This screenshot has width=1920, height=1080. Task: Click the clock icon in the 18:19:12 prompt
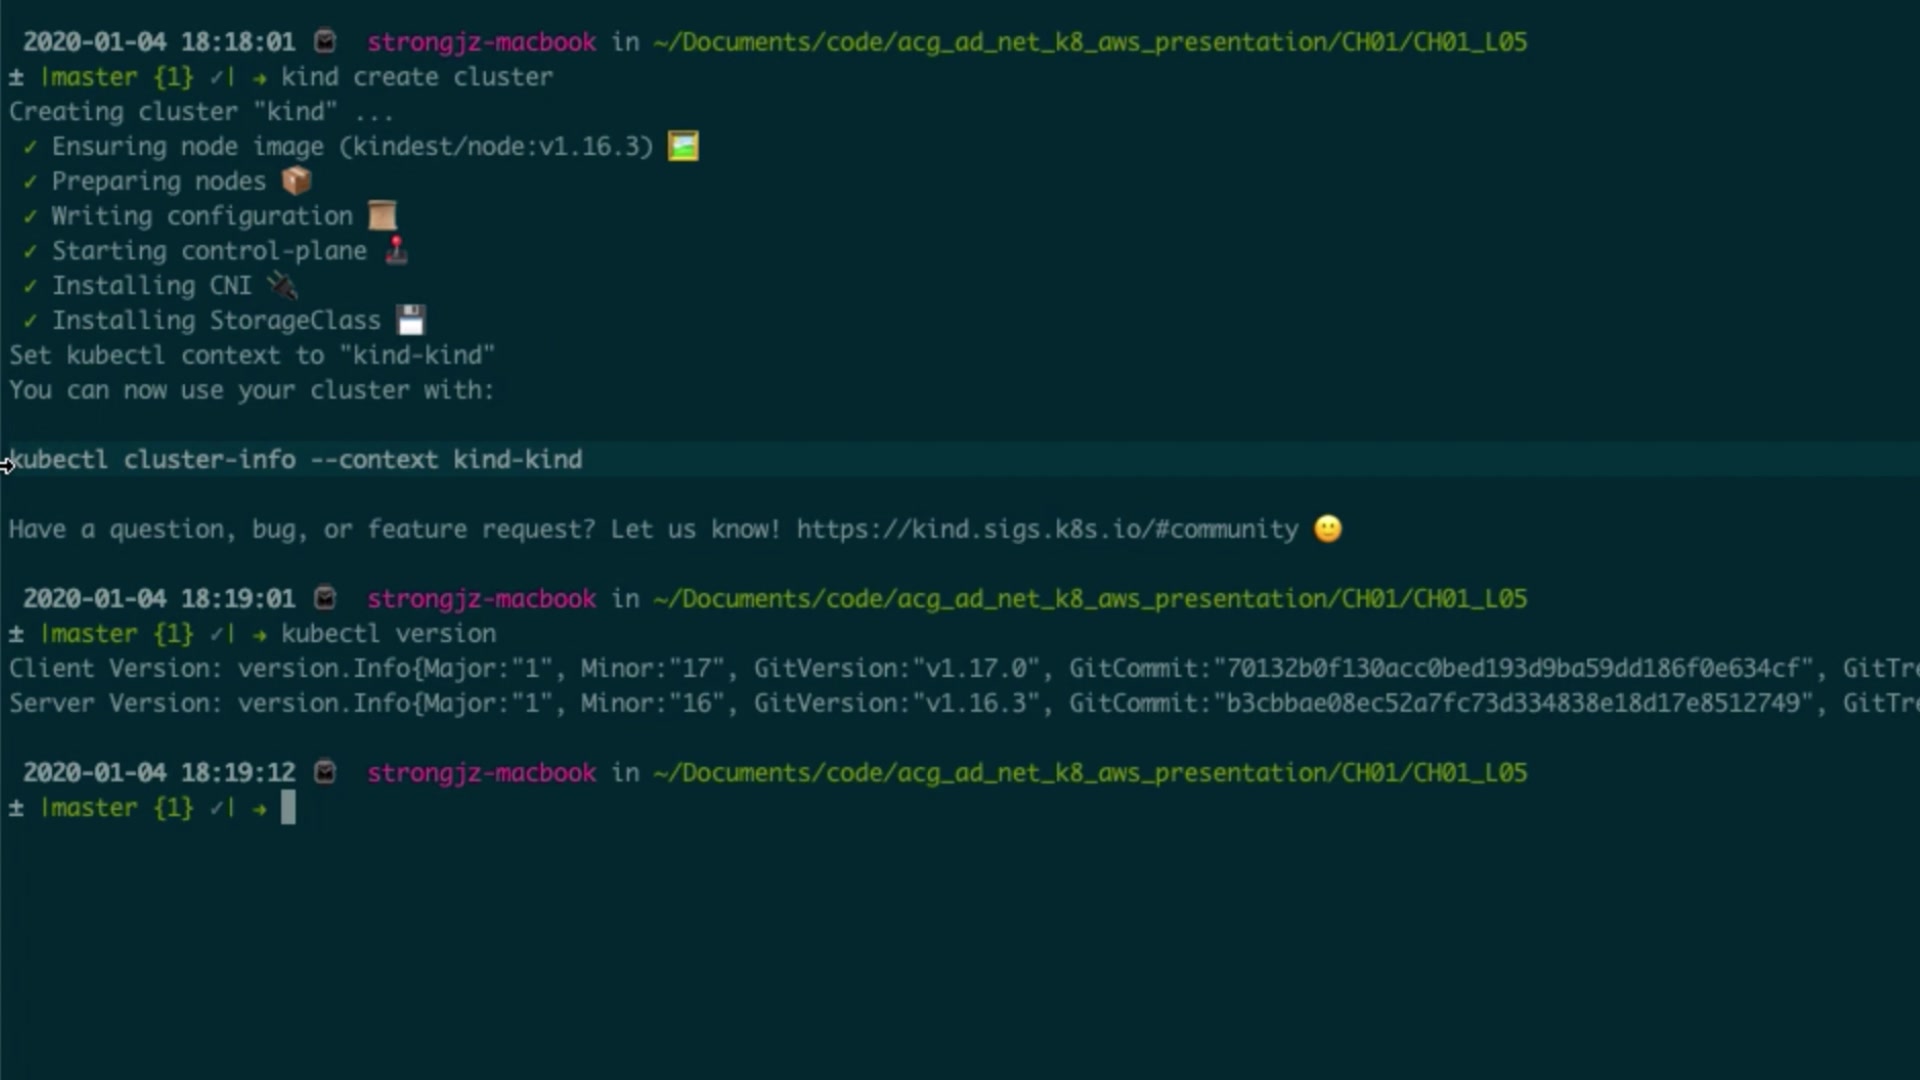tap(325, 772)
